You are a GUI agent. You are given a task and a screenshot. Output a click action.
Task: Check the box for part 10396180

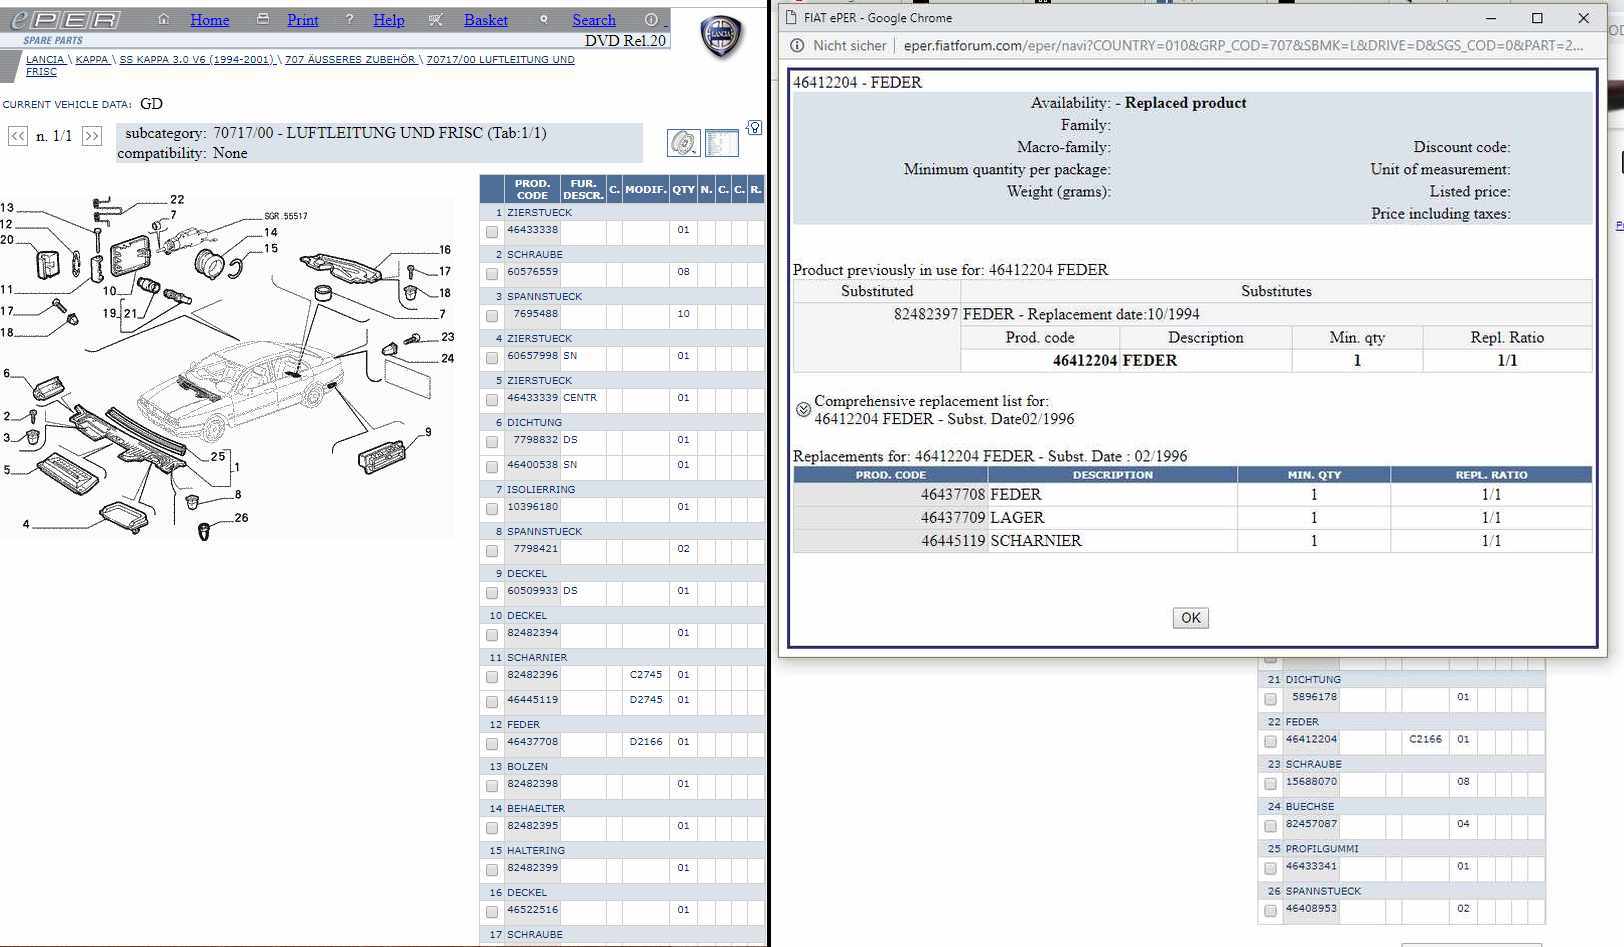[x=492, y=509]
